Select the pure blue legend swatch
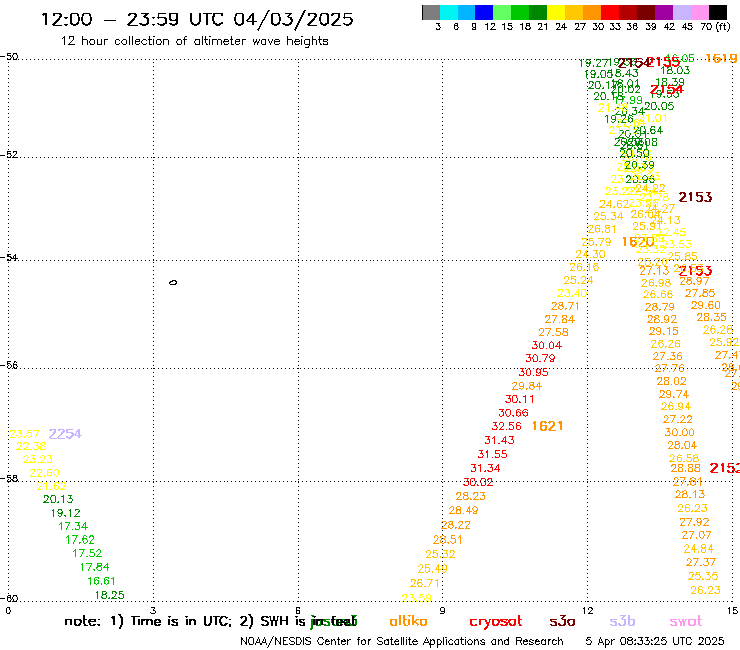Screen dimensions: 740x650 pyautogui.click(x=485, y=12)
